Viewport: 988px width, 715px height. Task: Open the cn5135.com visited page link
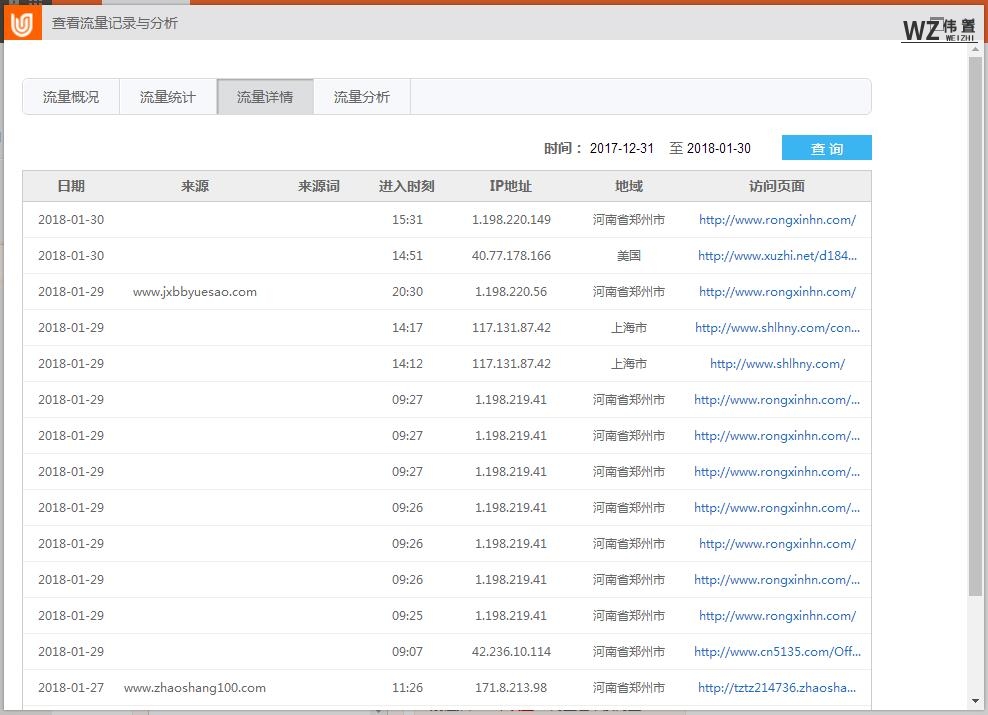click(777, 652)
